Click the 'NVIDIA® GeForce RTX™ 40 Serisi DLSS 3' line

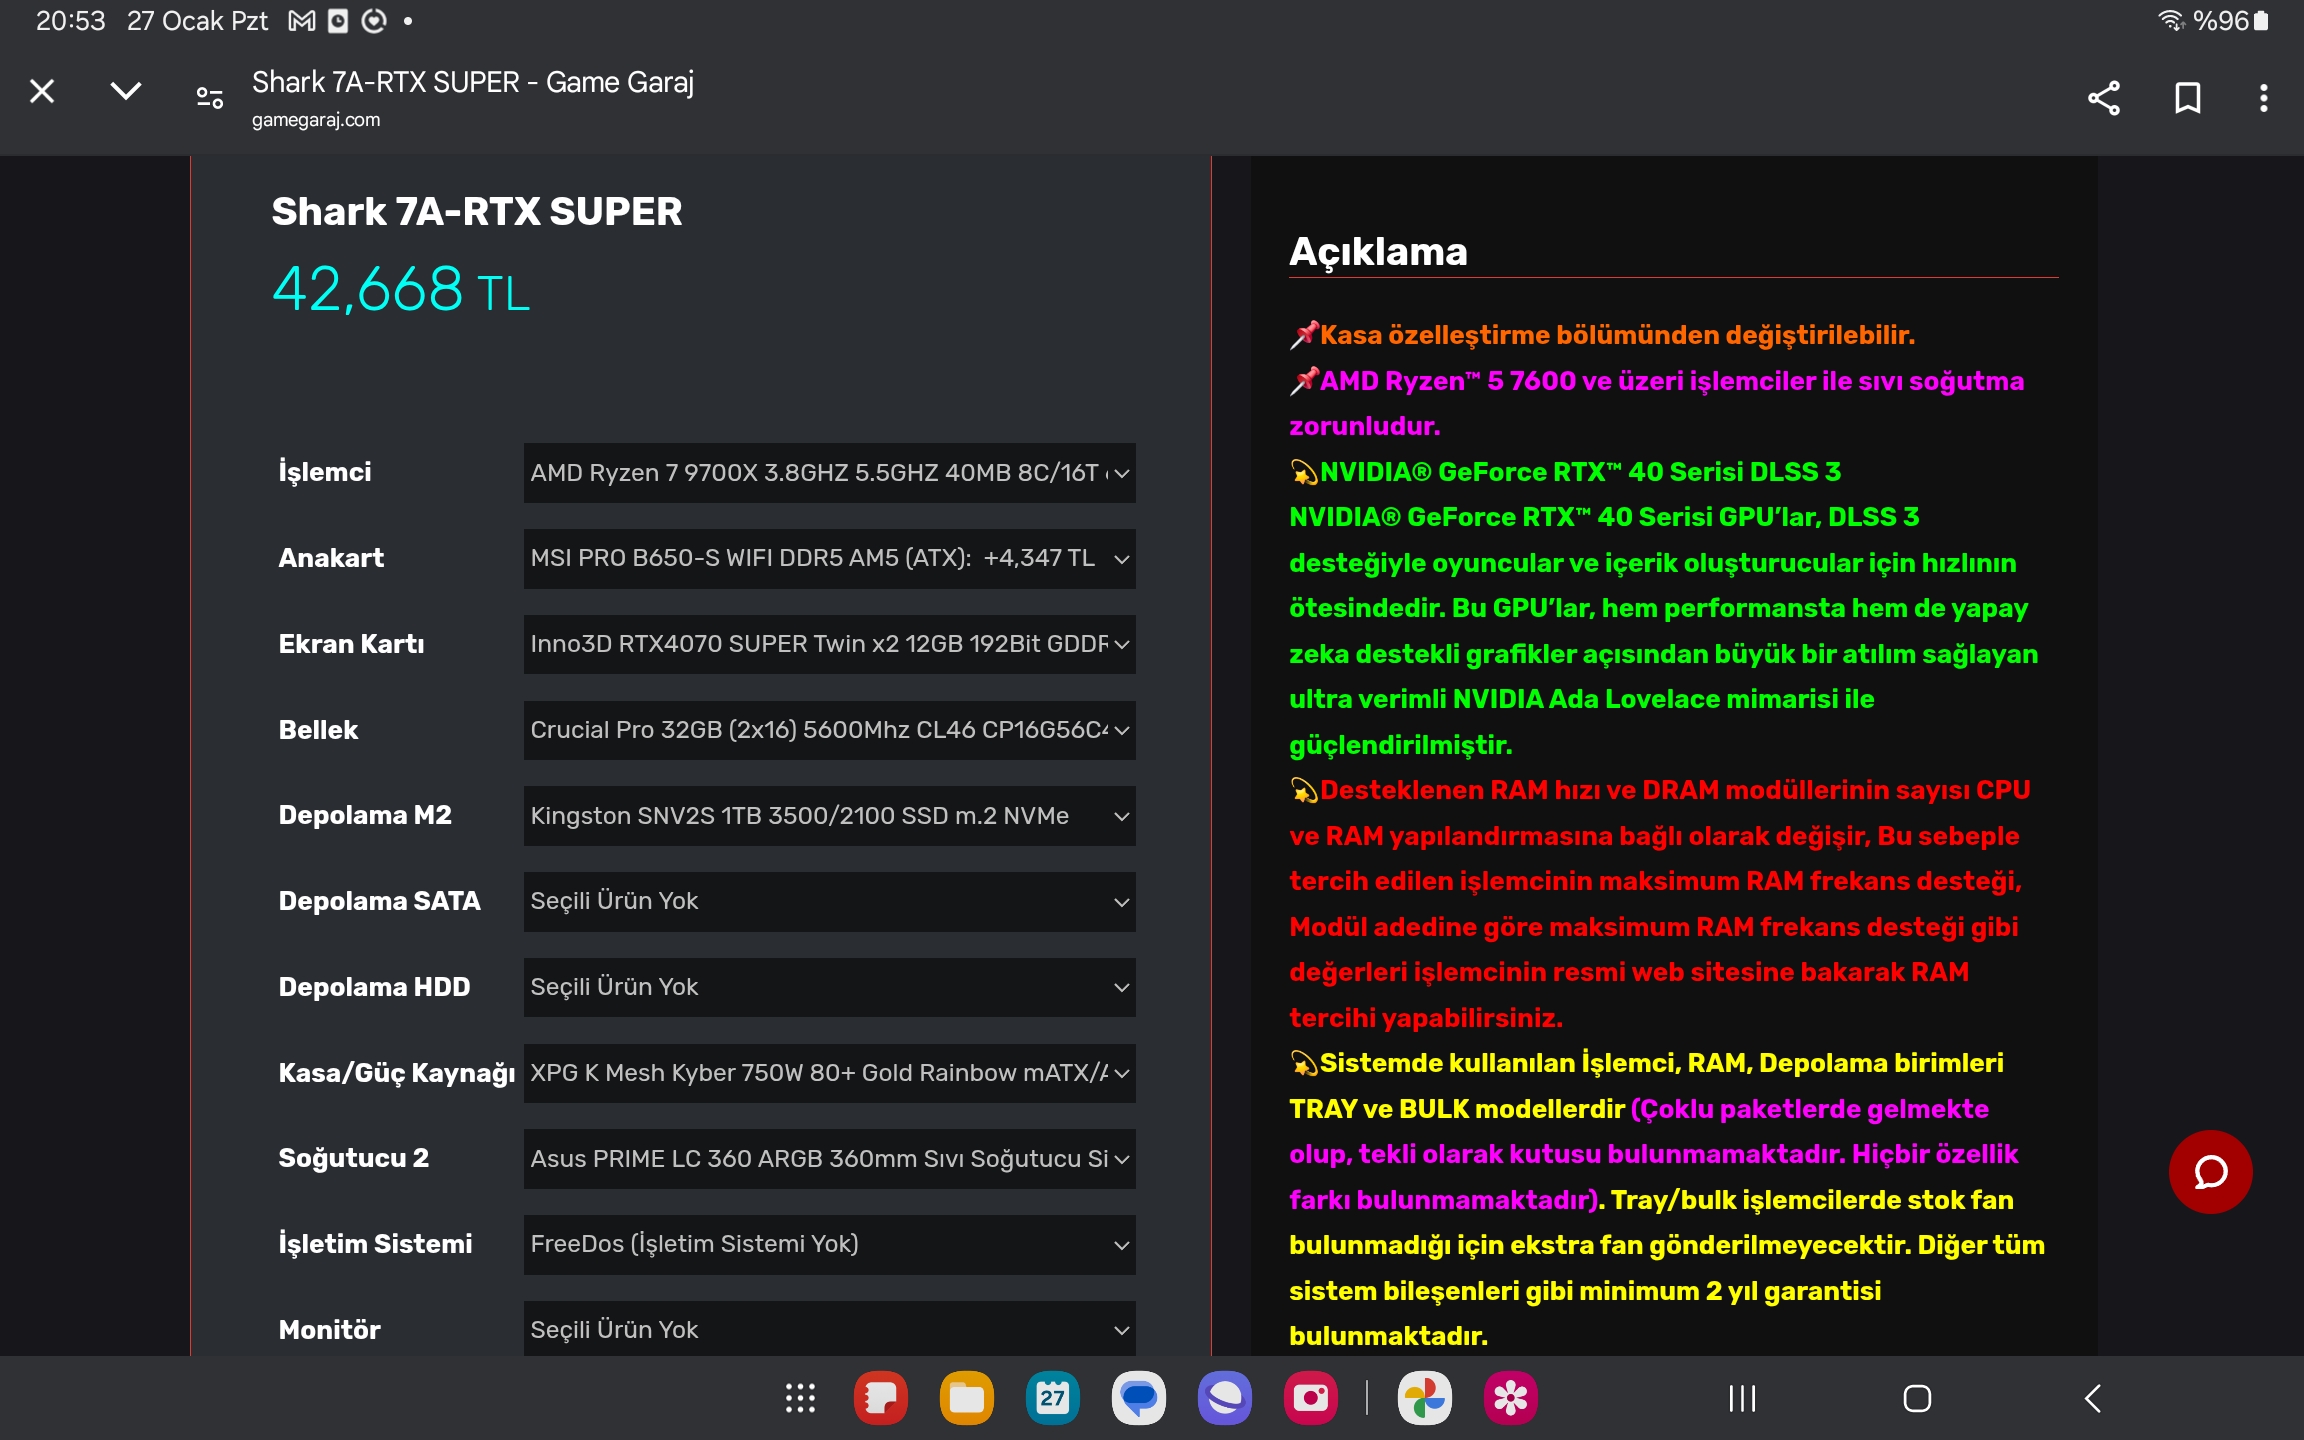point(1579,472)
